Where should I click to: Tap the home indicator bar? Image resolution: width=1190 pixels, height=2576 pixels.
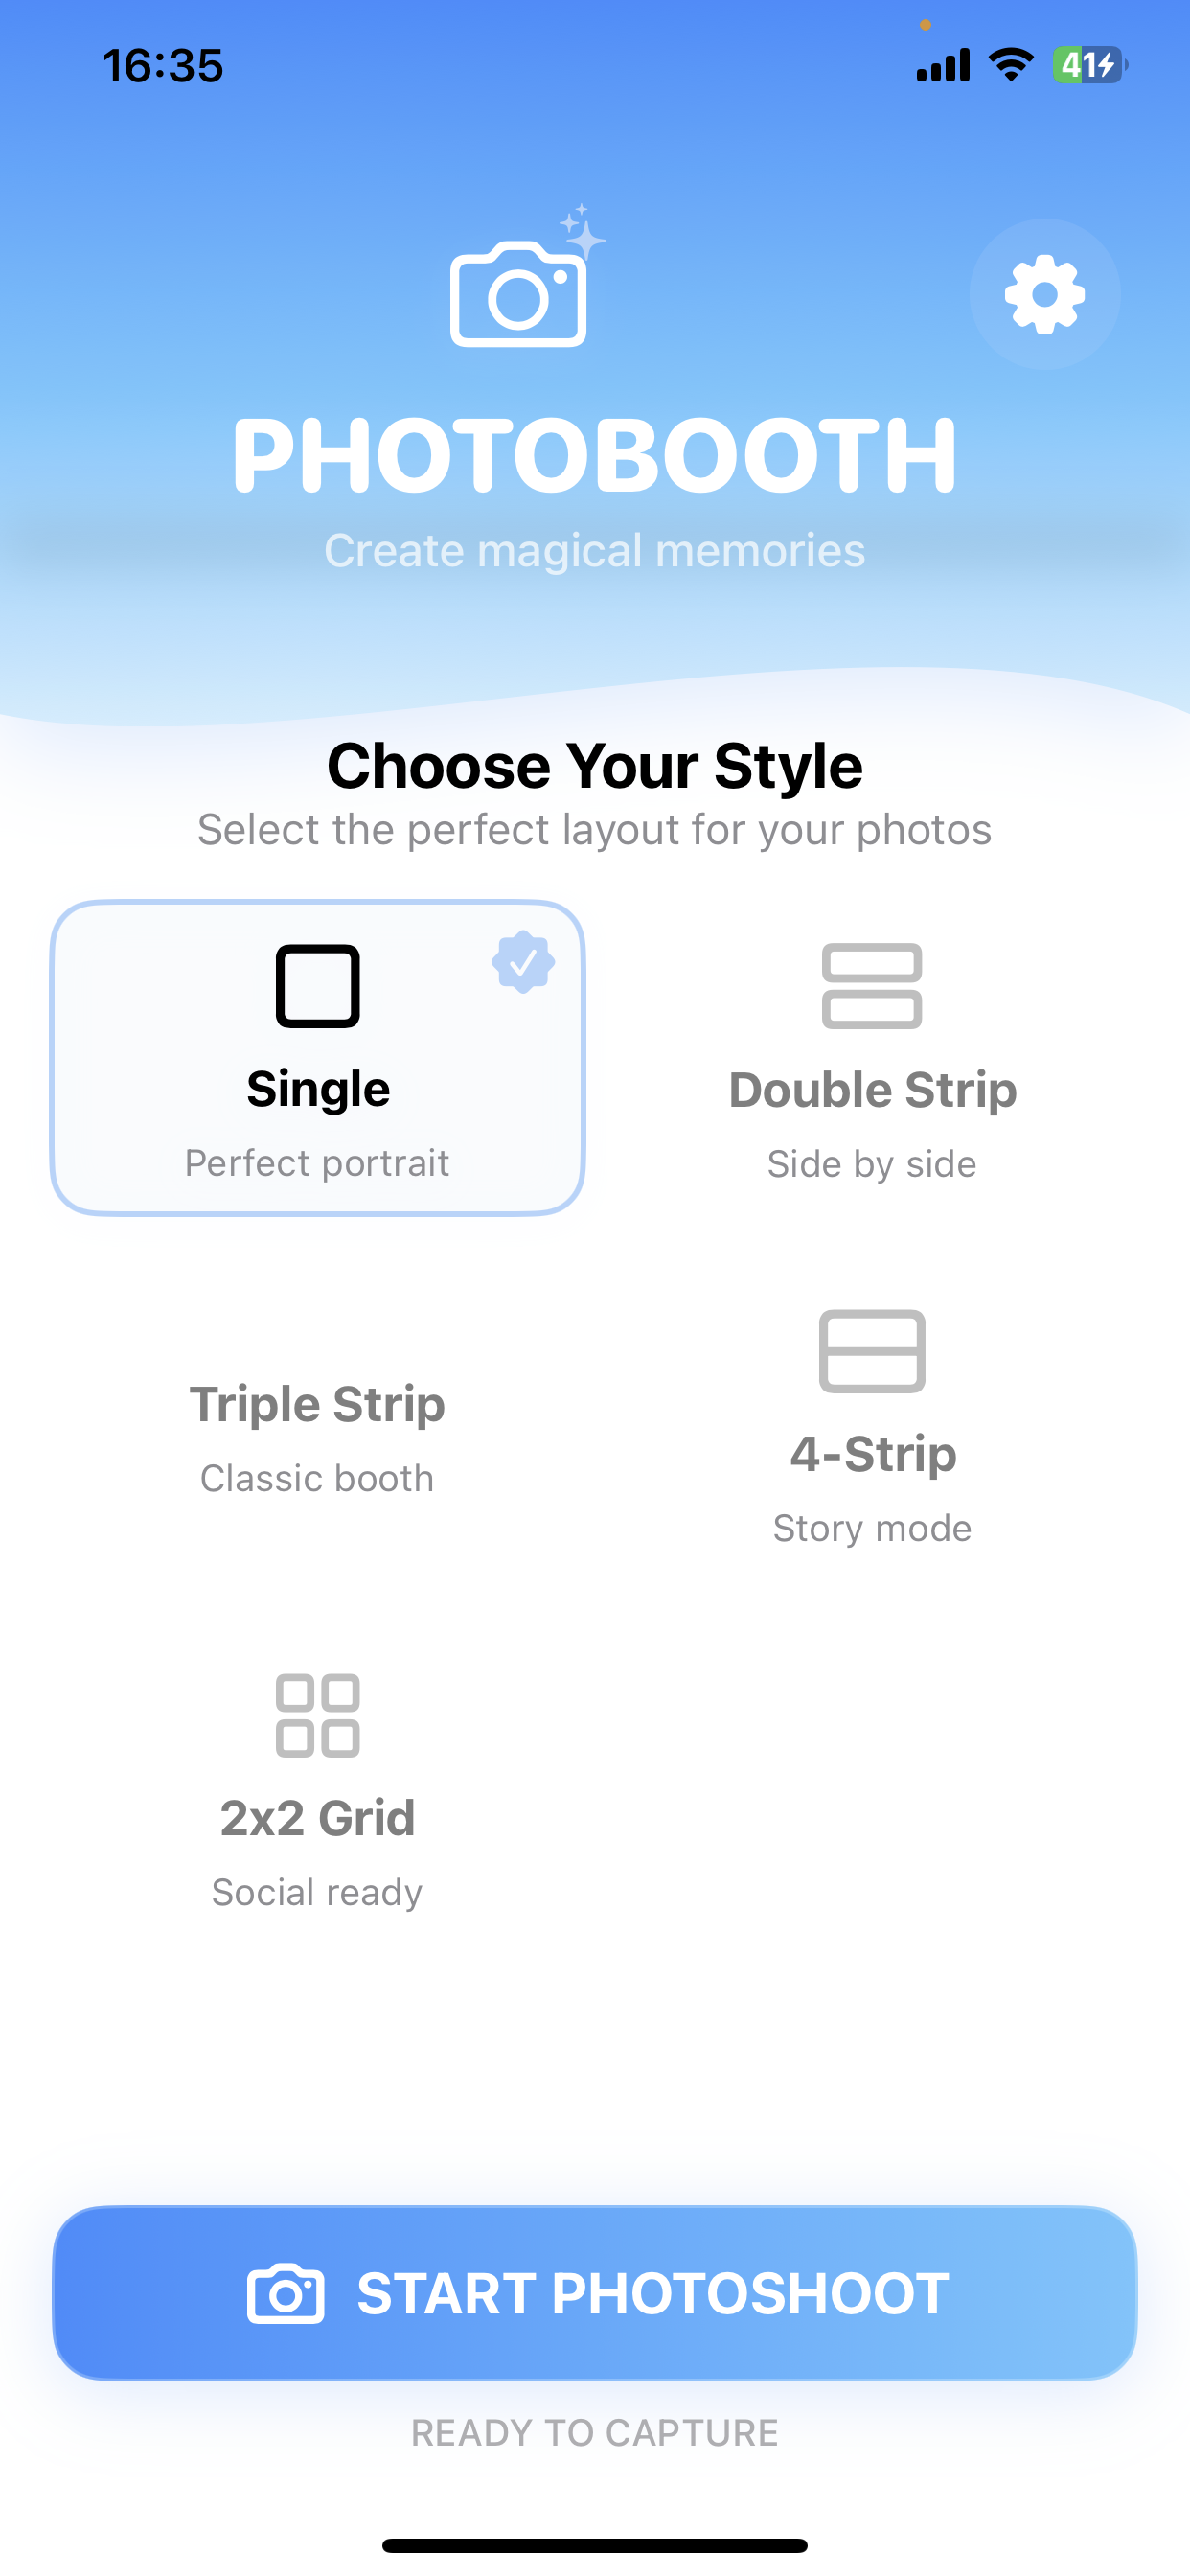tap(595, 2545)
